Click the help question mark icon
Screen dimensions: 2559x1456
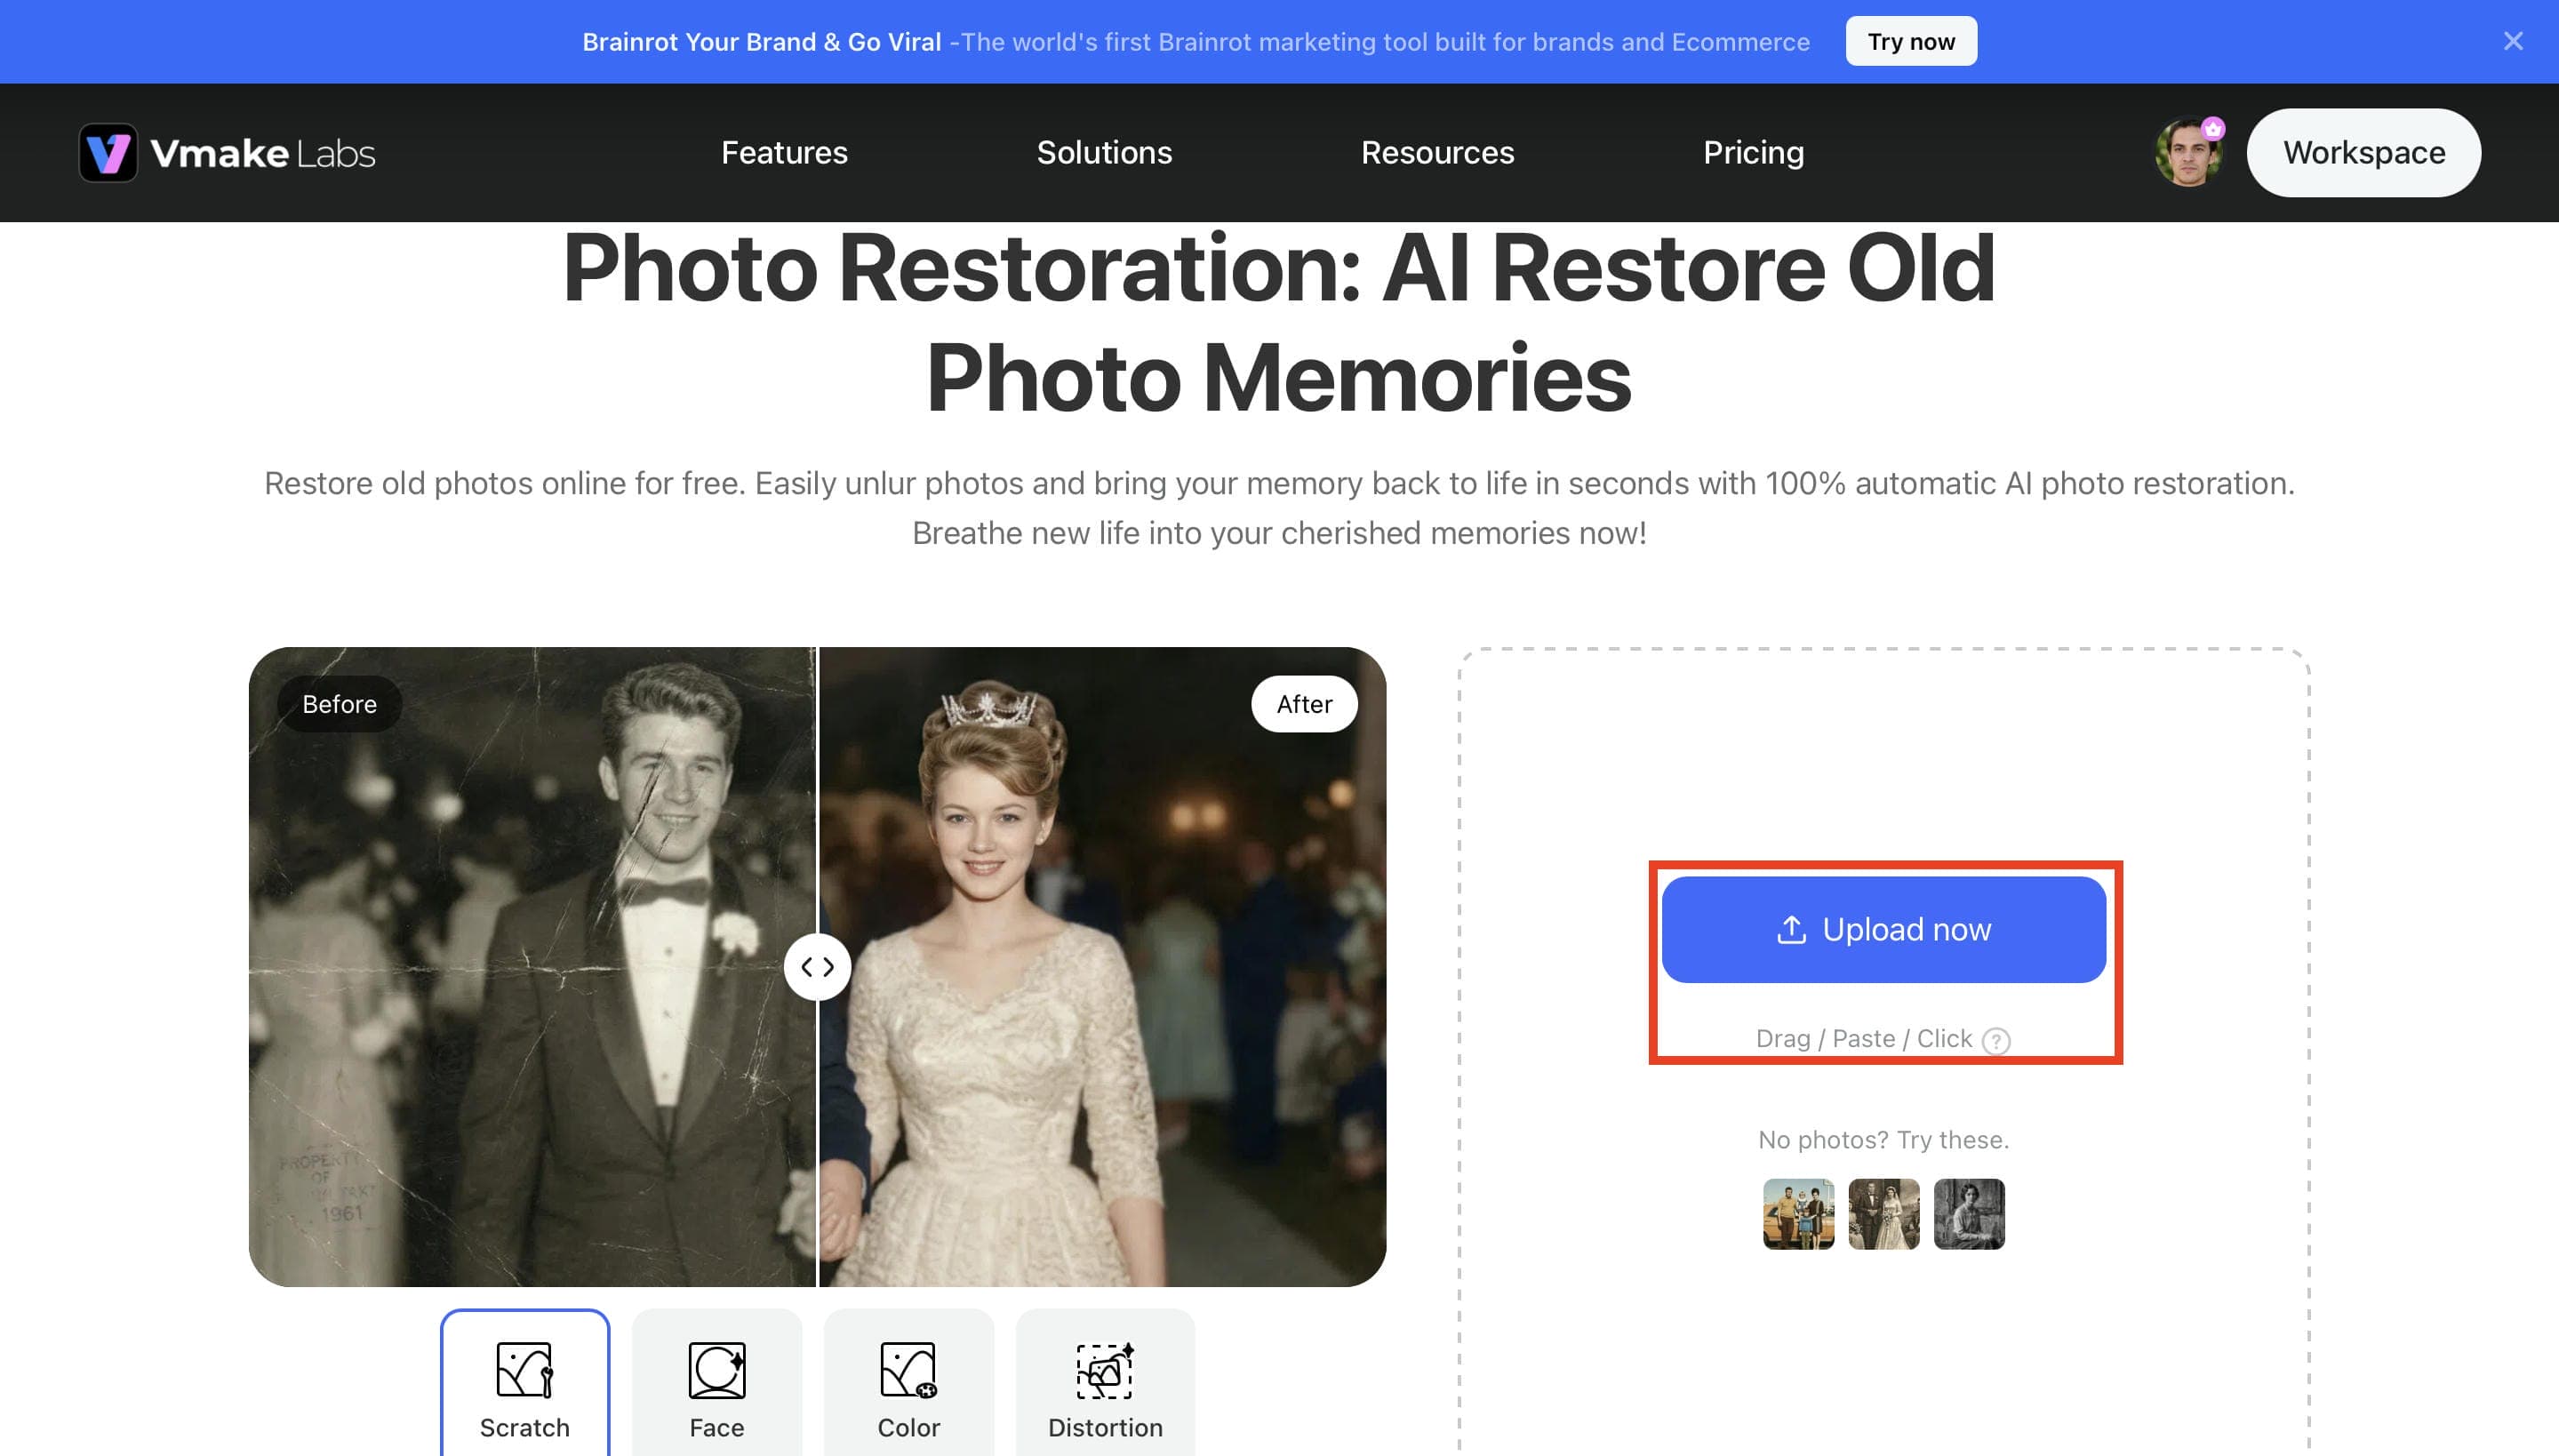click(1996, 1041)
